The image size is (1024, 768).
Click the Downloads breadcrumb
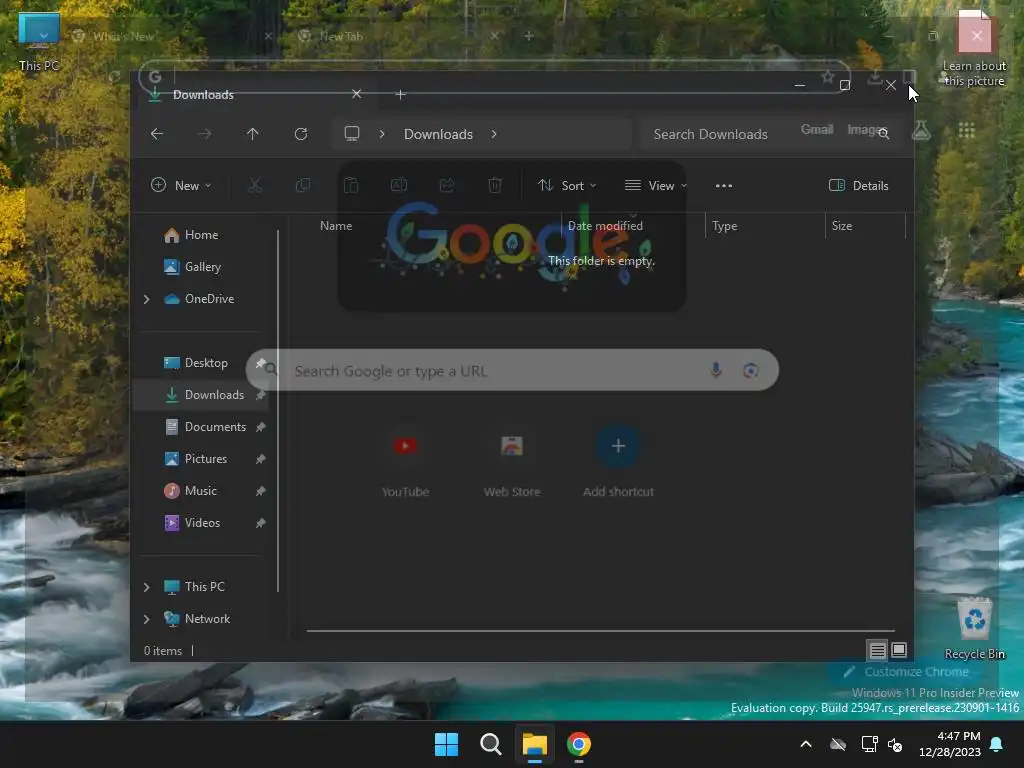click(x=438, y=134)
